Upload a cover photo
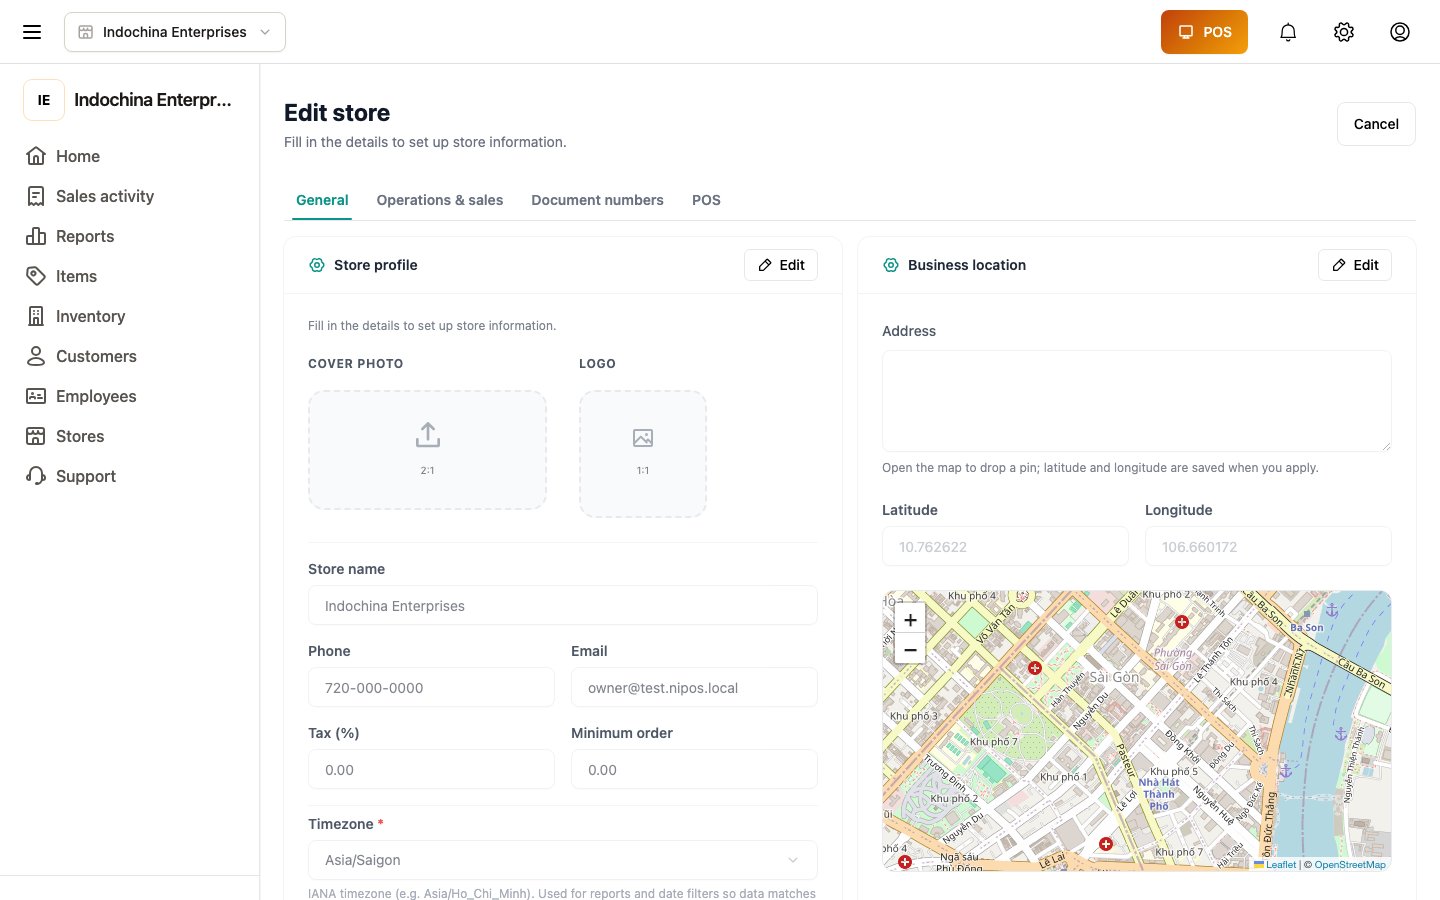1440x900 pixels. coord(427,450)
